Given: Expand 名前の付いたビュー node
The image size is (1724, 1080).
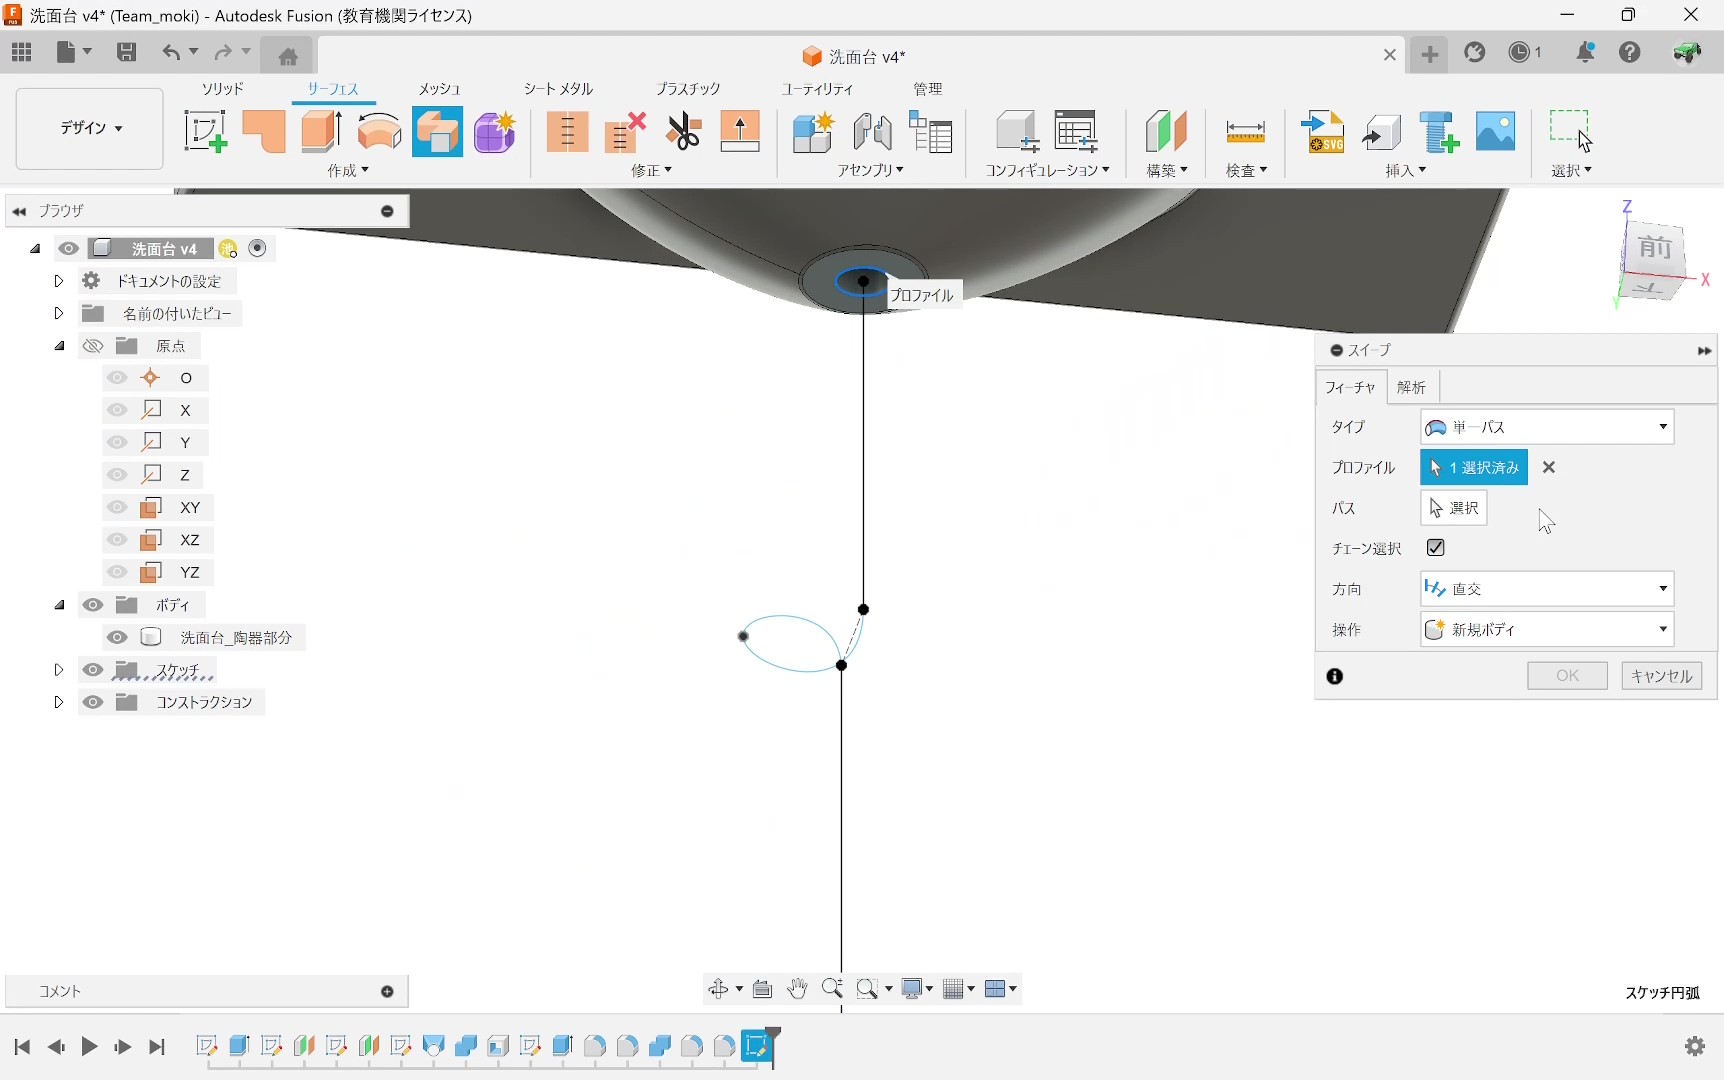Looking at the screenshot, I should click(x=59, y=313).
